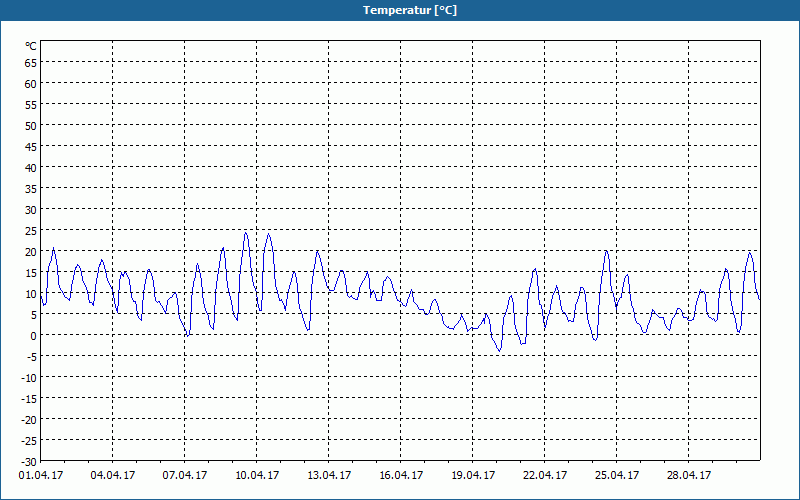The height and width of the screenshot is (500, 800).
Task: Click the °C unit label on the axis
Action: 31,46
